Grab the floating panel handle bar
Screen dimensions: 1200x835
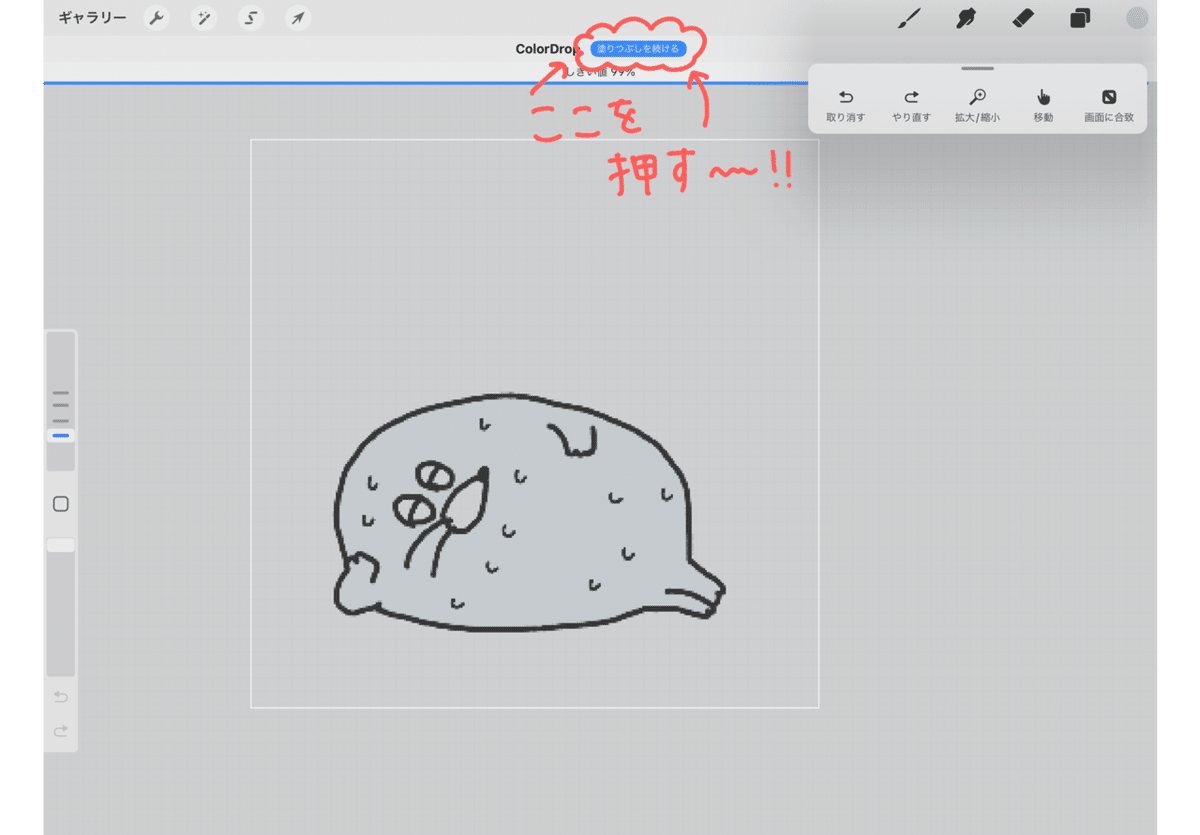(977, 69)
